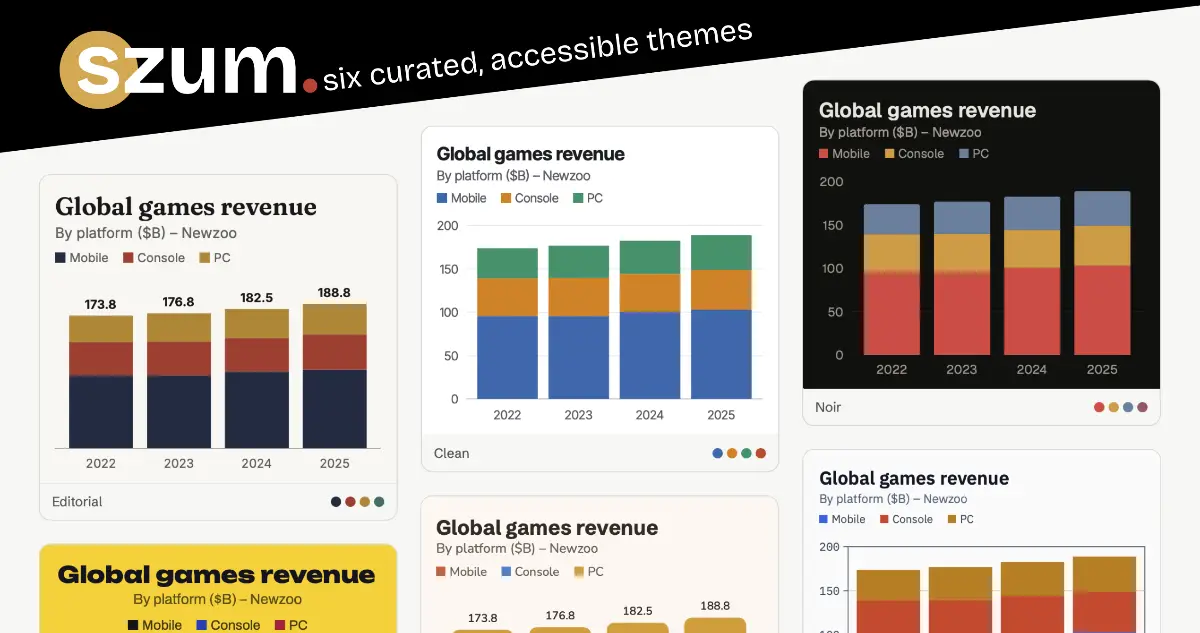Click Global games revenue title in Clean card
Image resolution: width=1200 pixels, height=633 pixels.
pyautogui.click(x=530, y=154)
